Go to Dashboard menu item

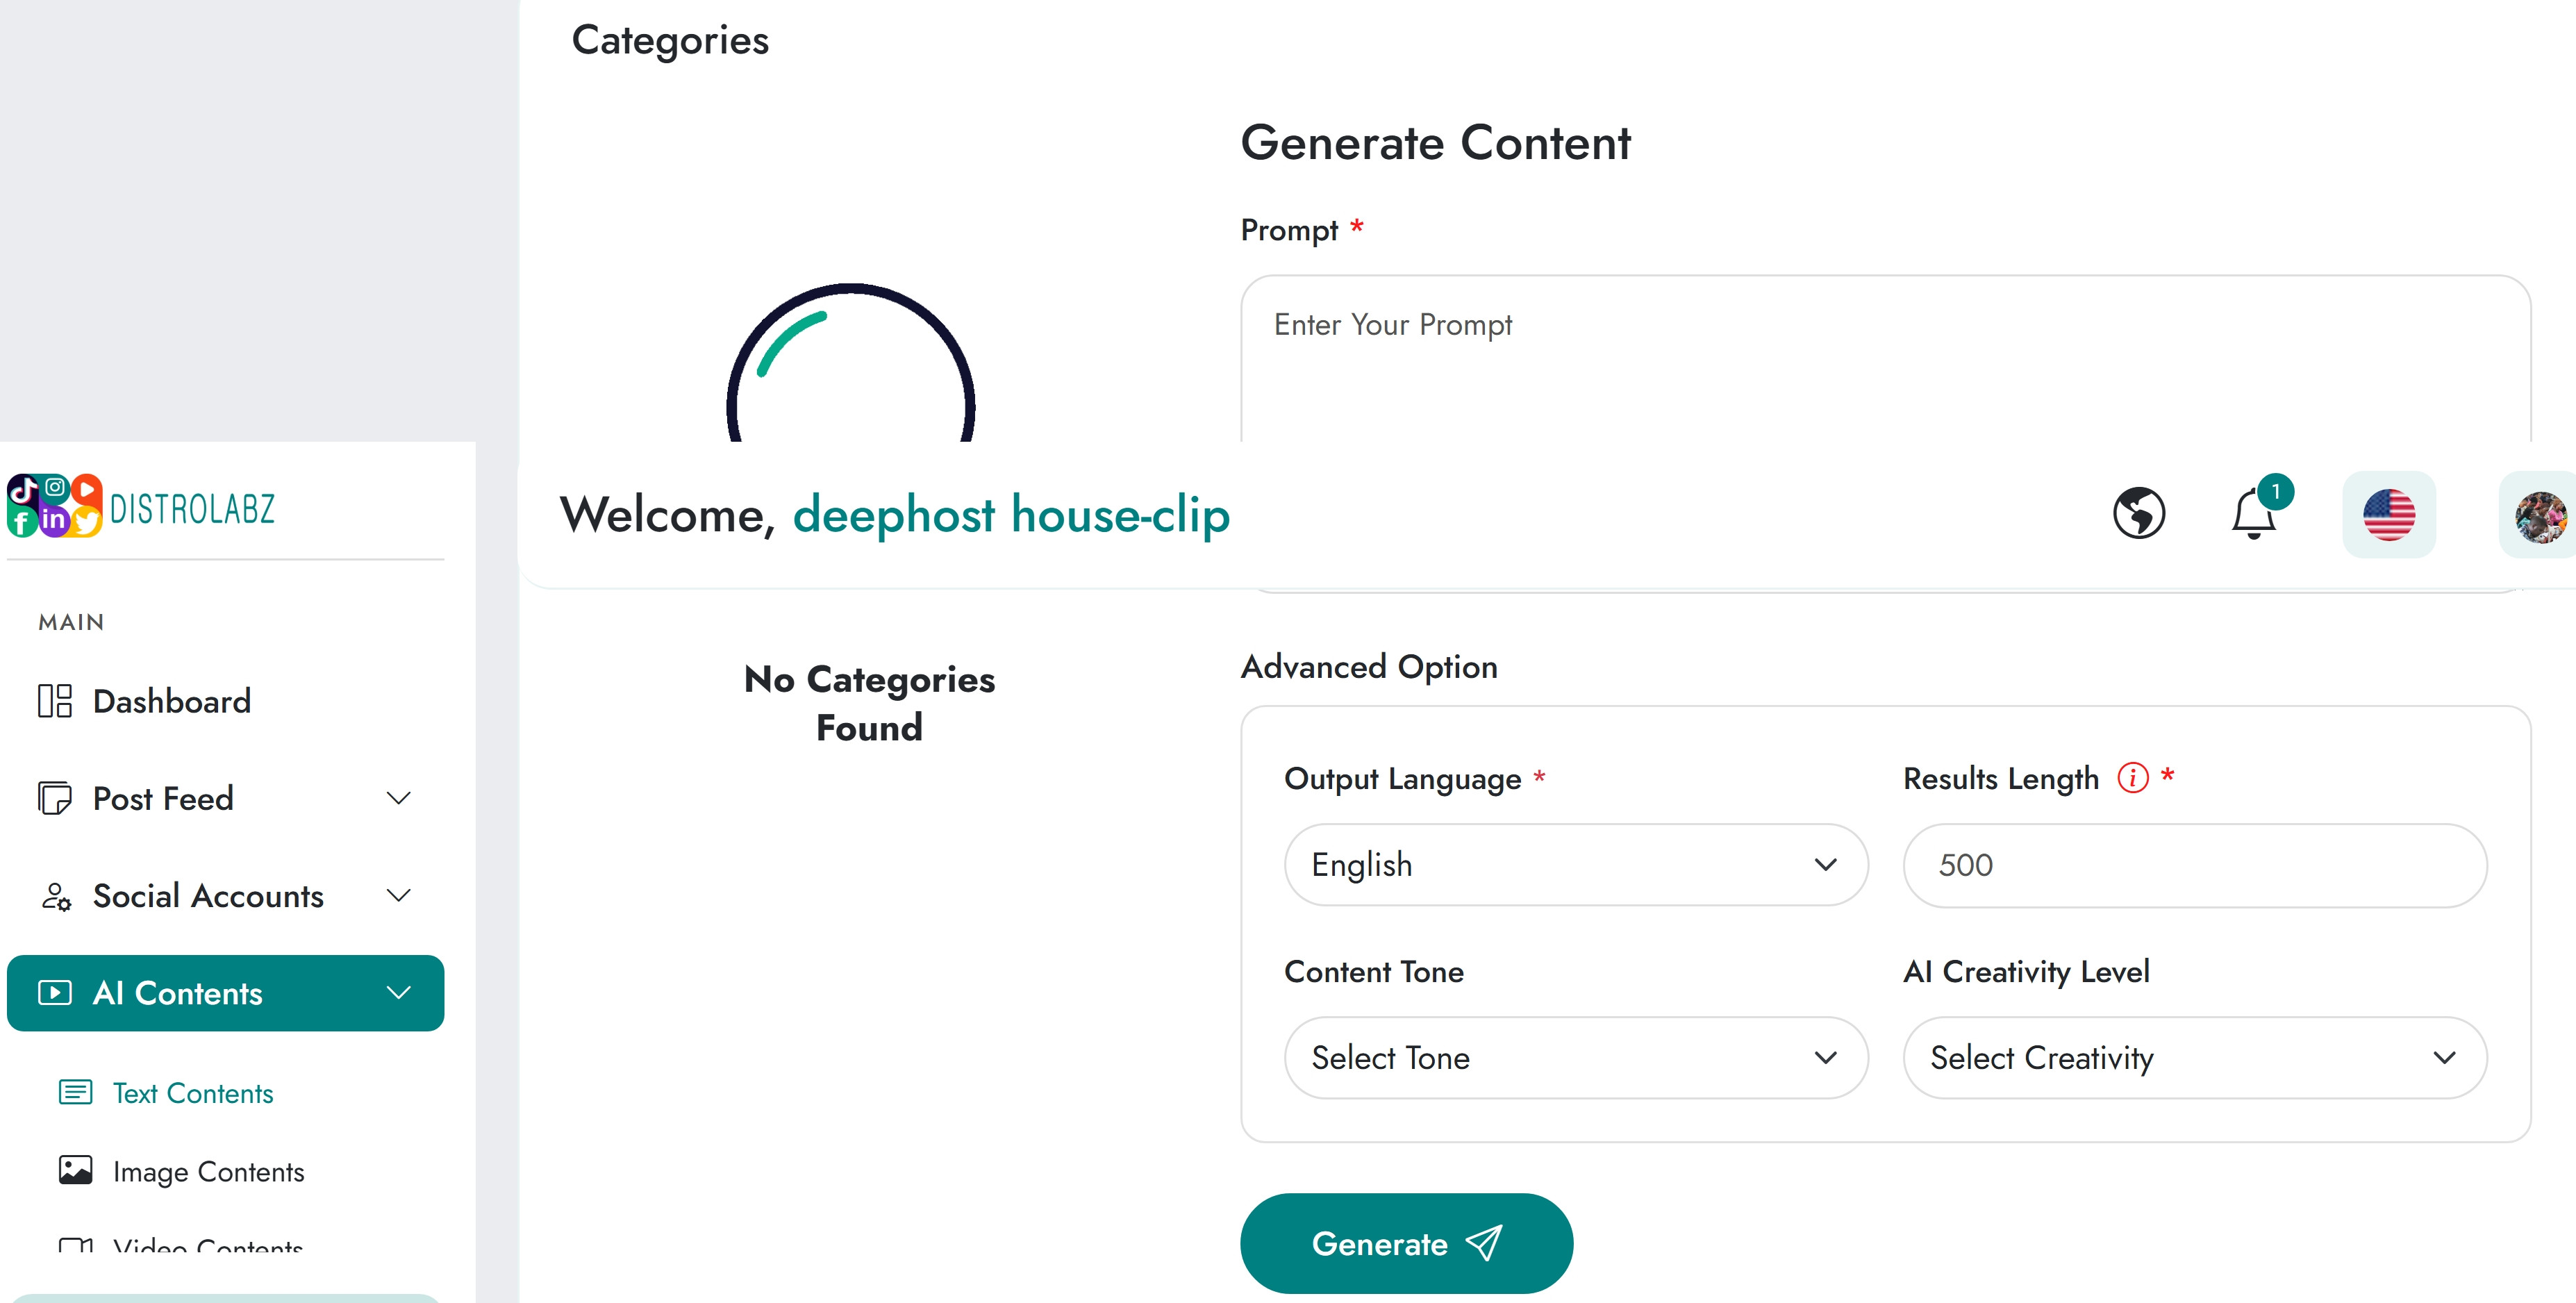(x=172, y=701)
